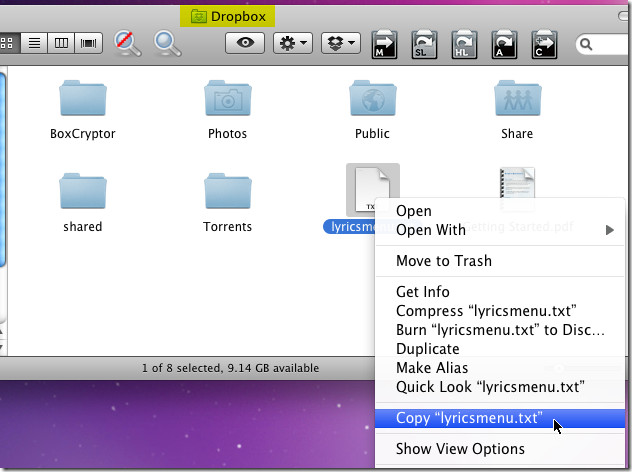Click the toolbar icon labeled HL
The height and width of the screenshot is (472, 632).
(x=465, y=44)
